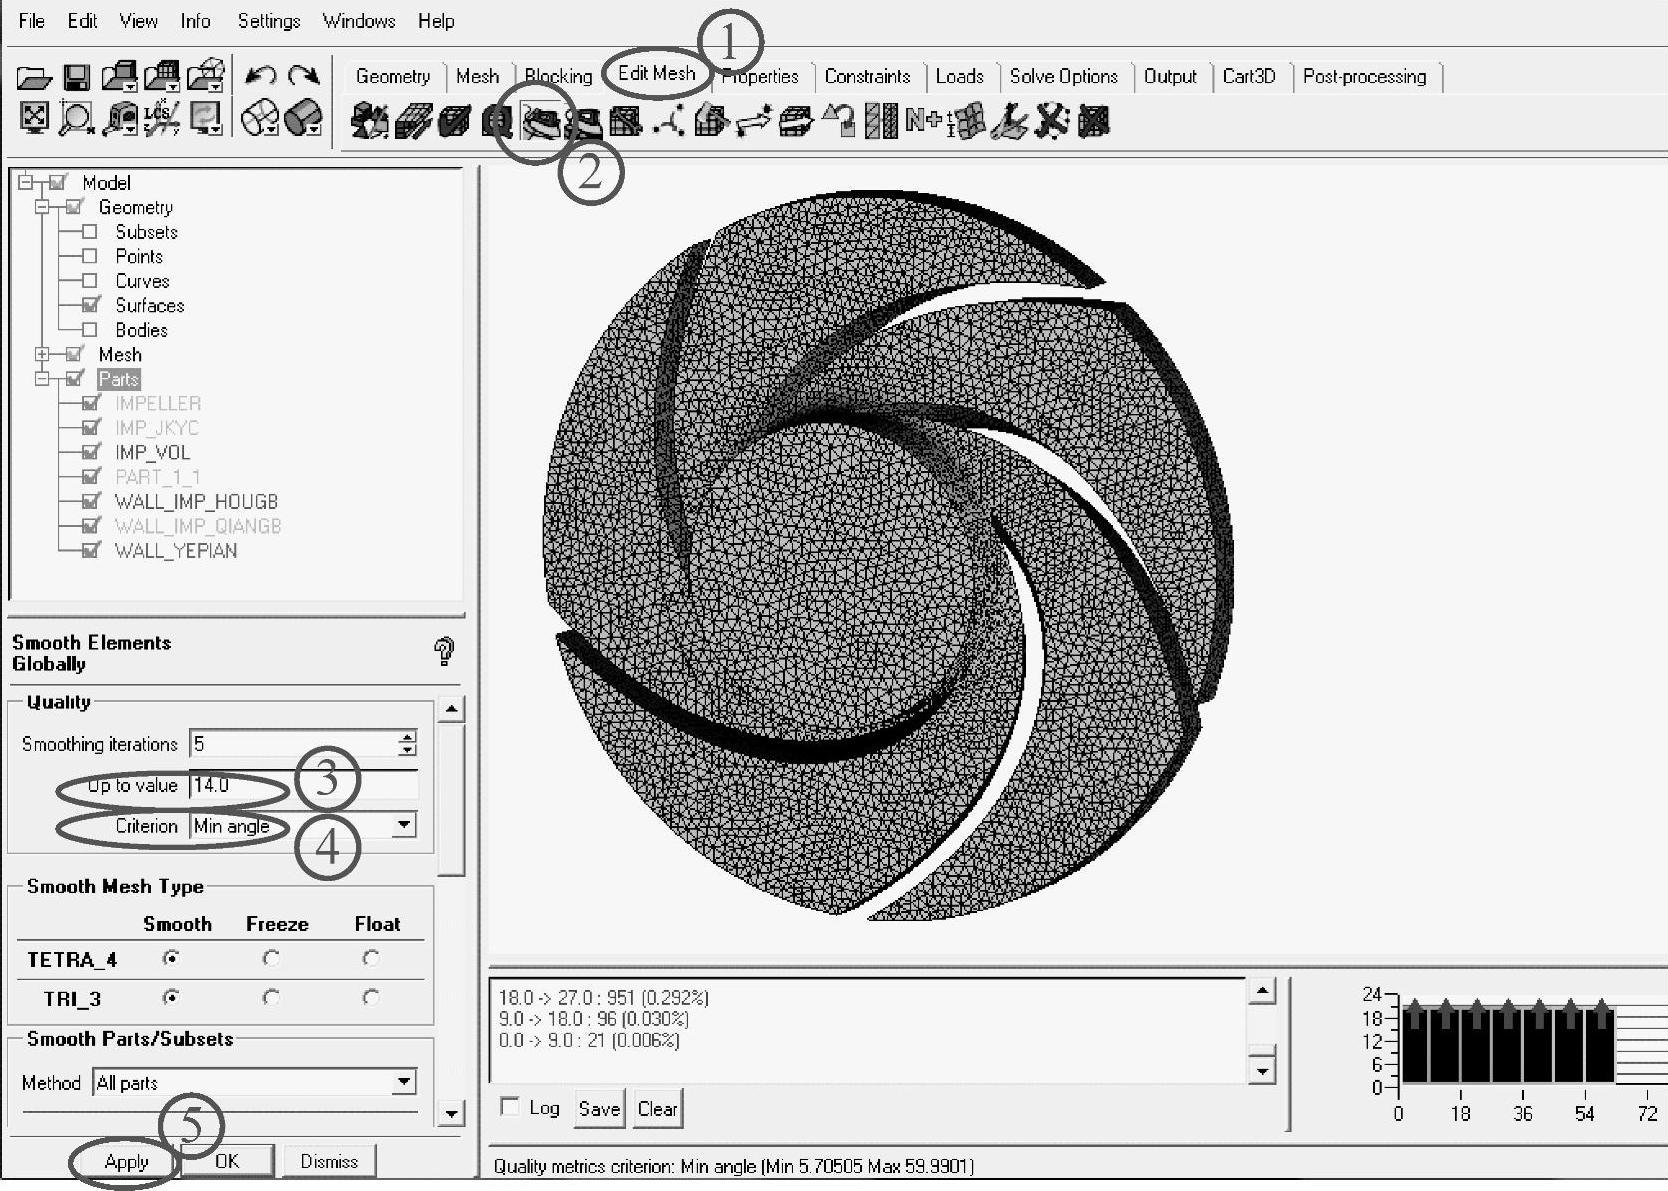
Task: Click the Dismiss button
Action: pos(329,1161)
